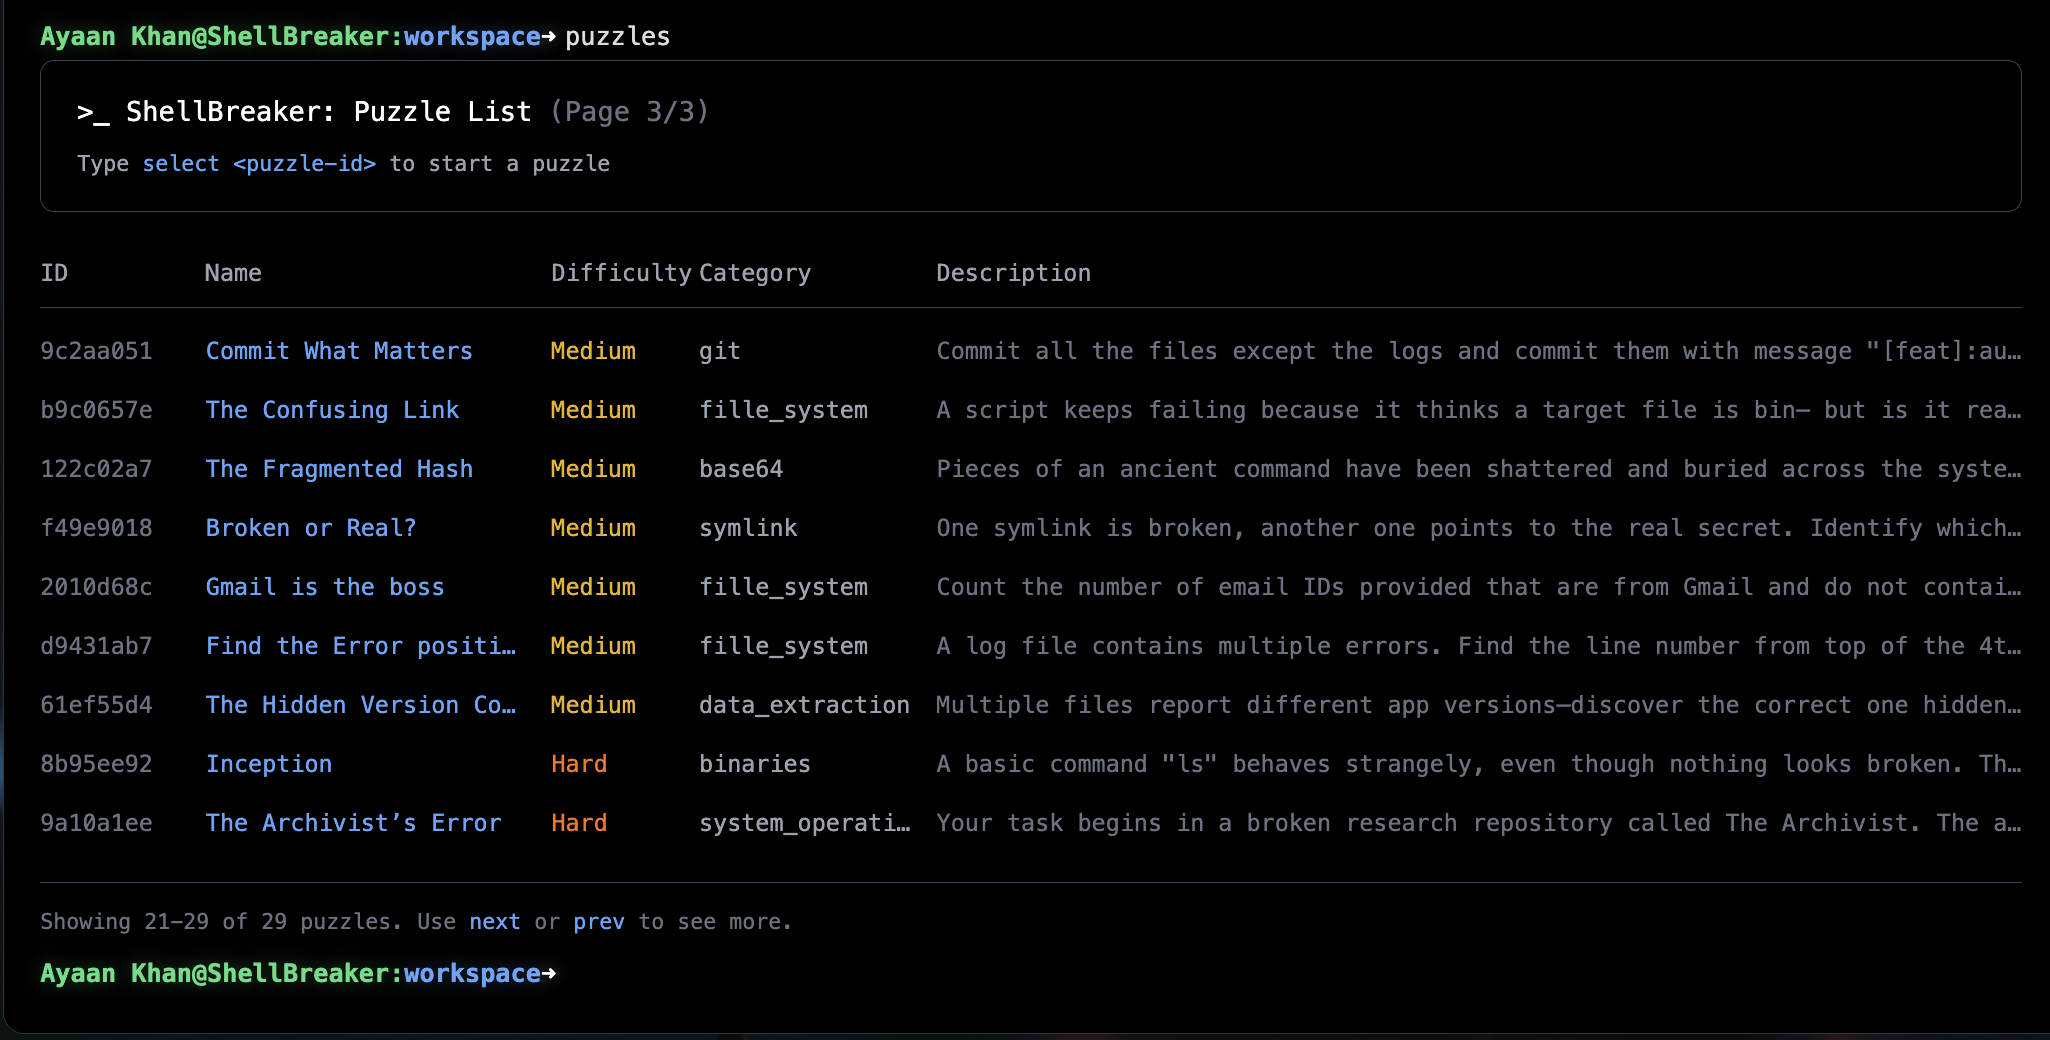Open The Confusing Link puzzle
The height and width of the screenshot is (1040, 2050).
coord(332,410)
